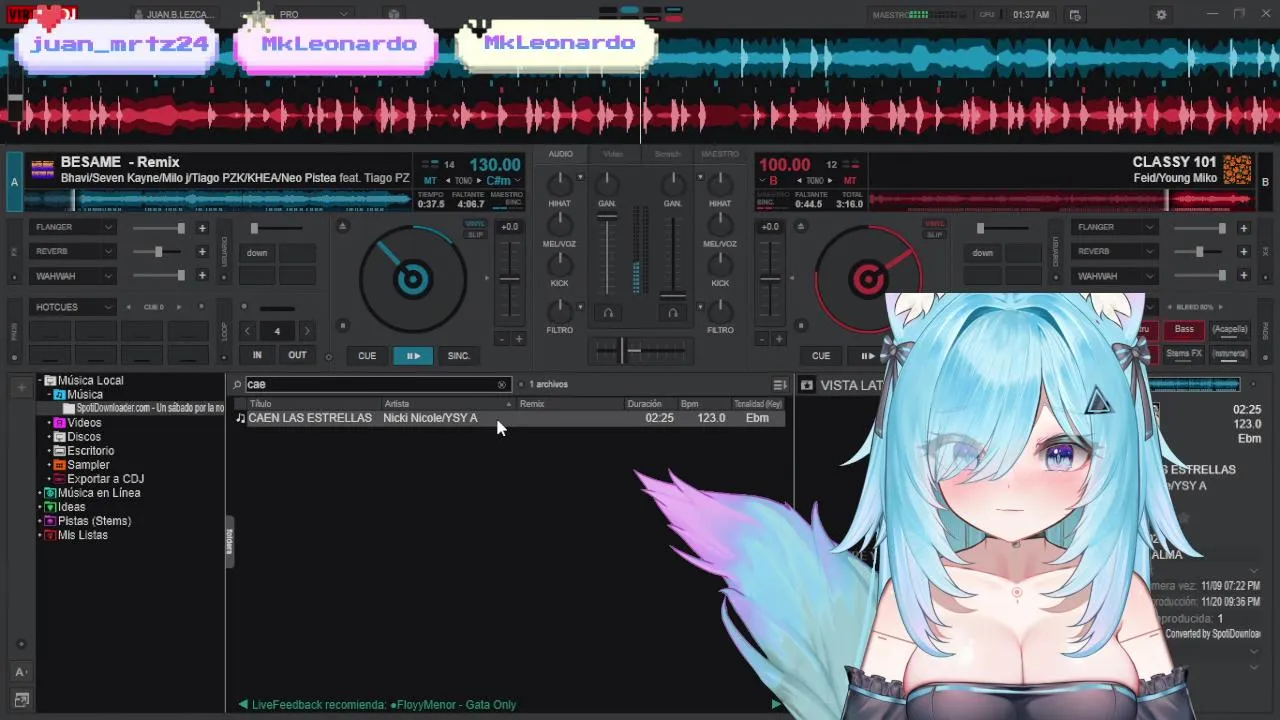Click the Sampler folder icon
Screen dimensions: 1280x720
point(59,465)
